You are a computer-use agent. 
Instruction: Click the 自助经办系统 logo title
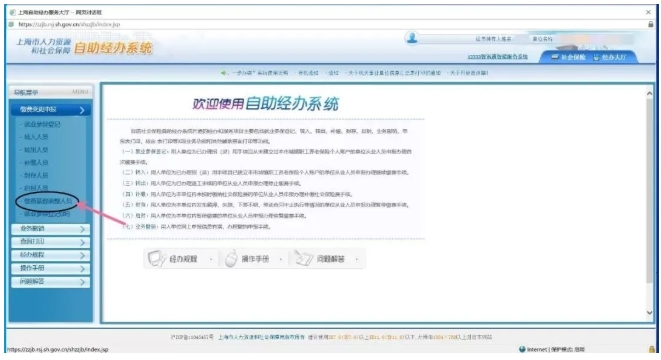(x=113, y=48)
